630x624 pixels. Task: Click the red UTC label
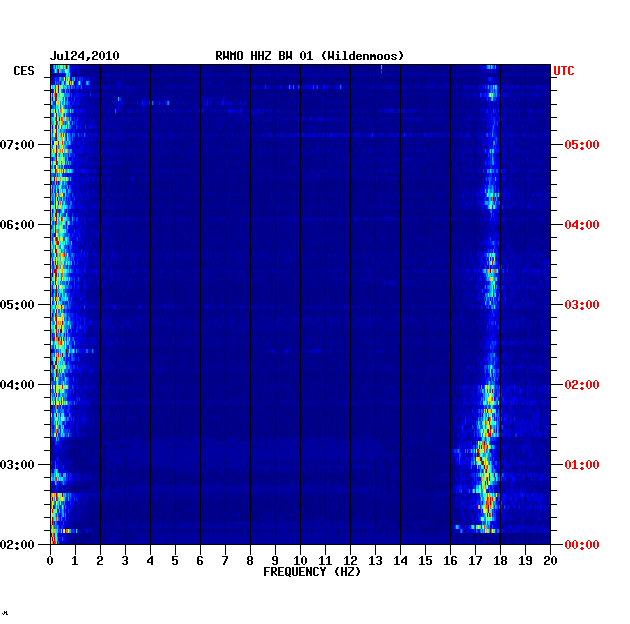[x=564, y=71]
